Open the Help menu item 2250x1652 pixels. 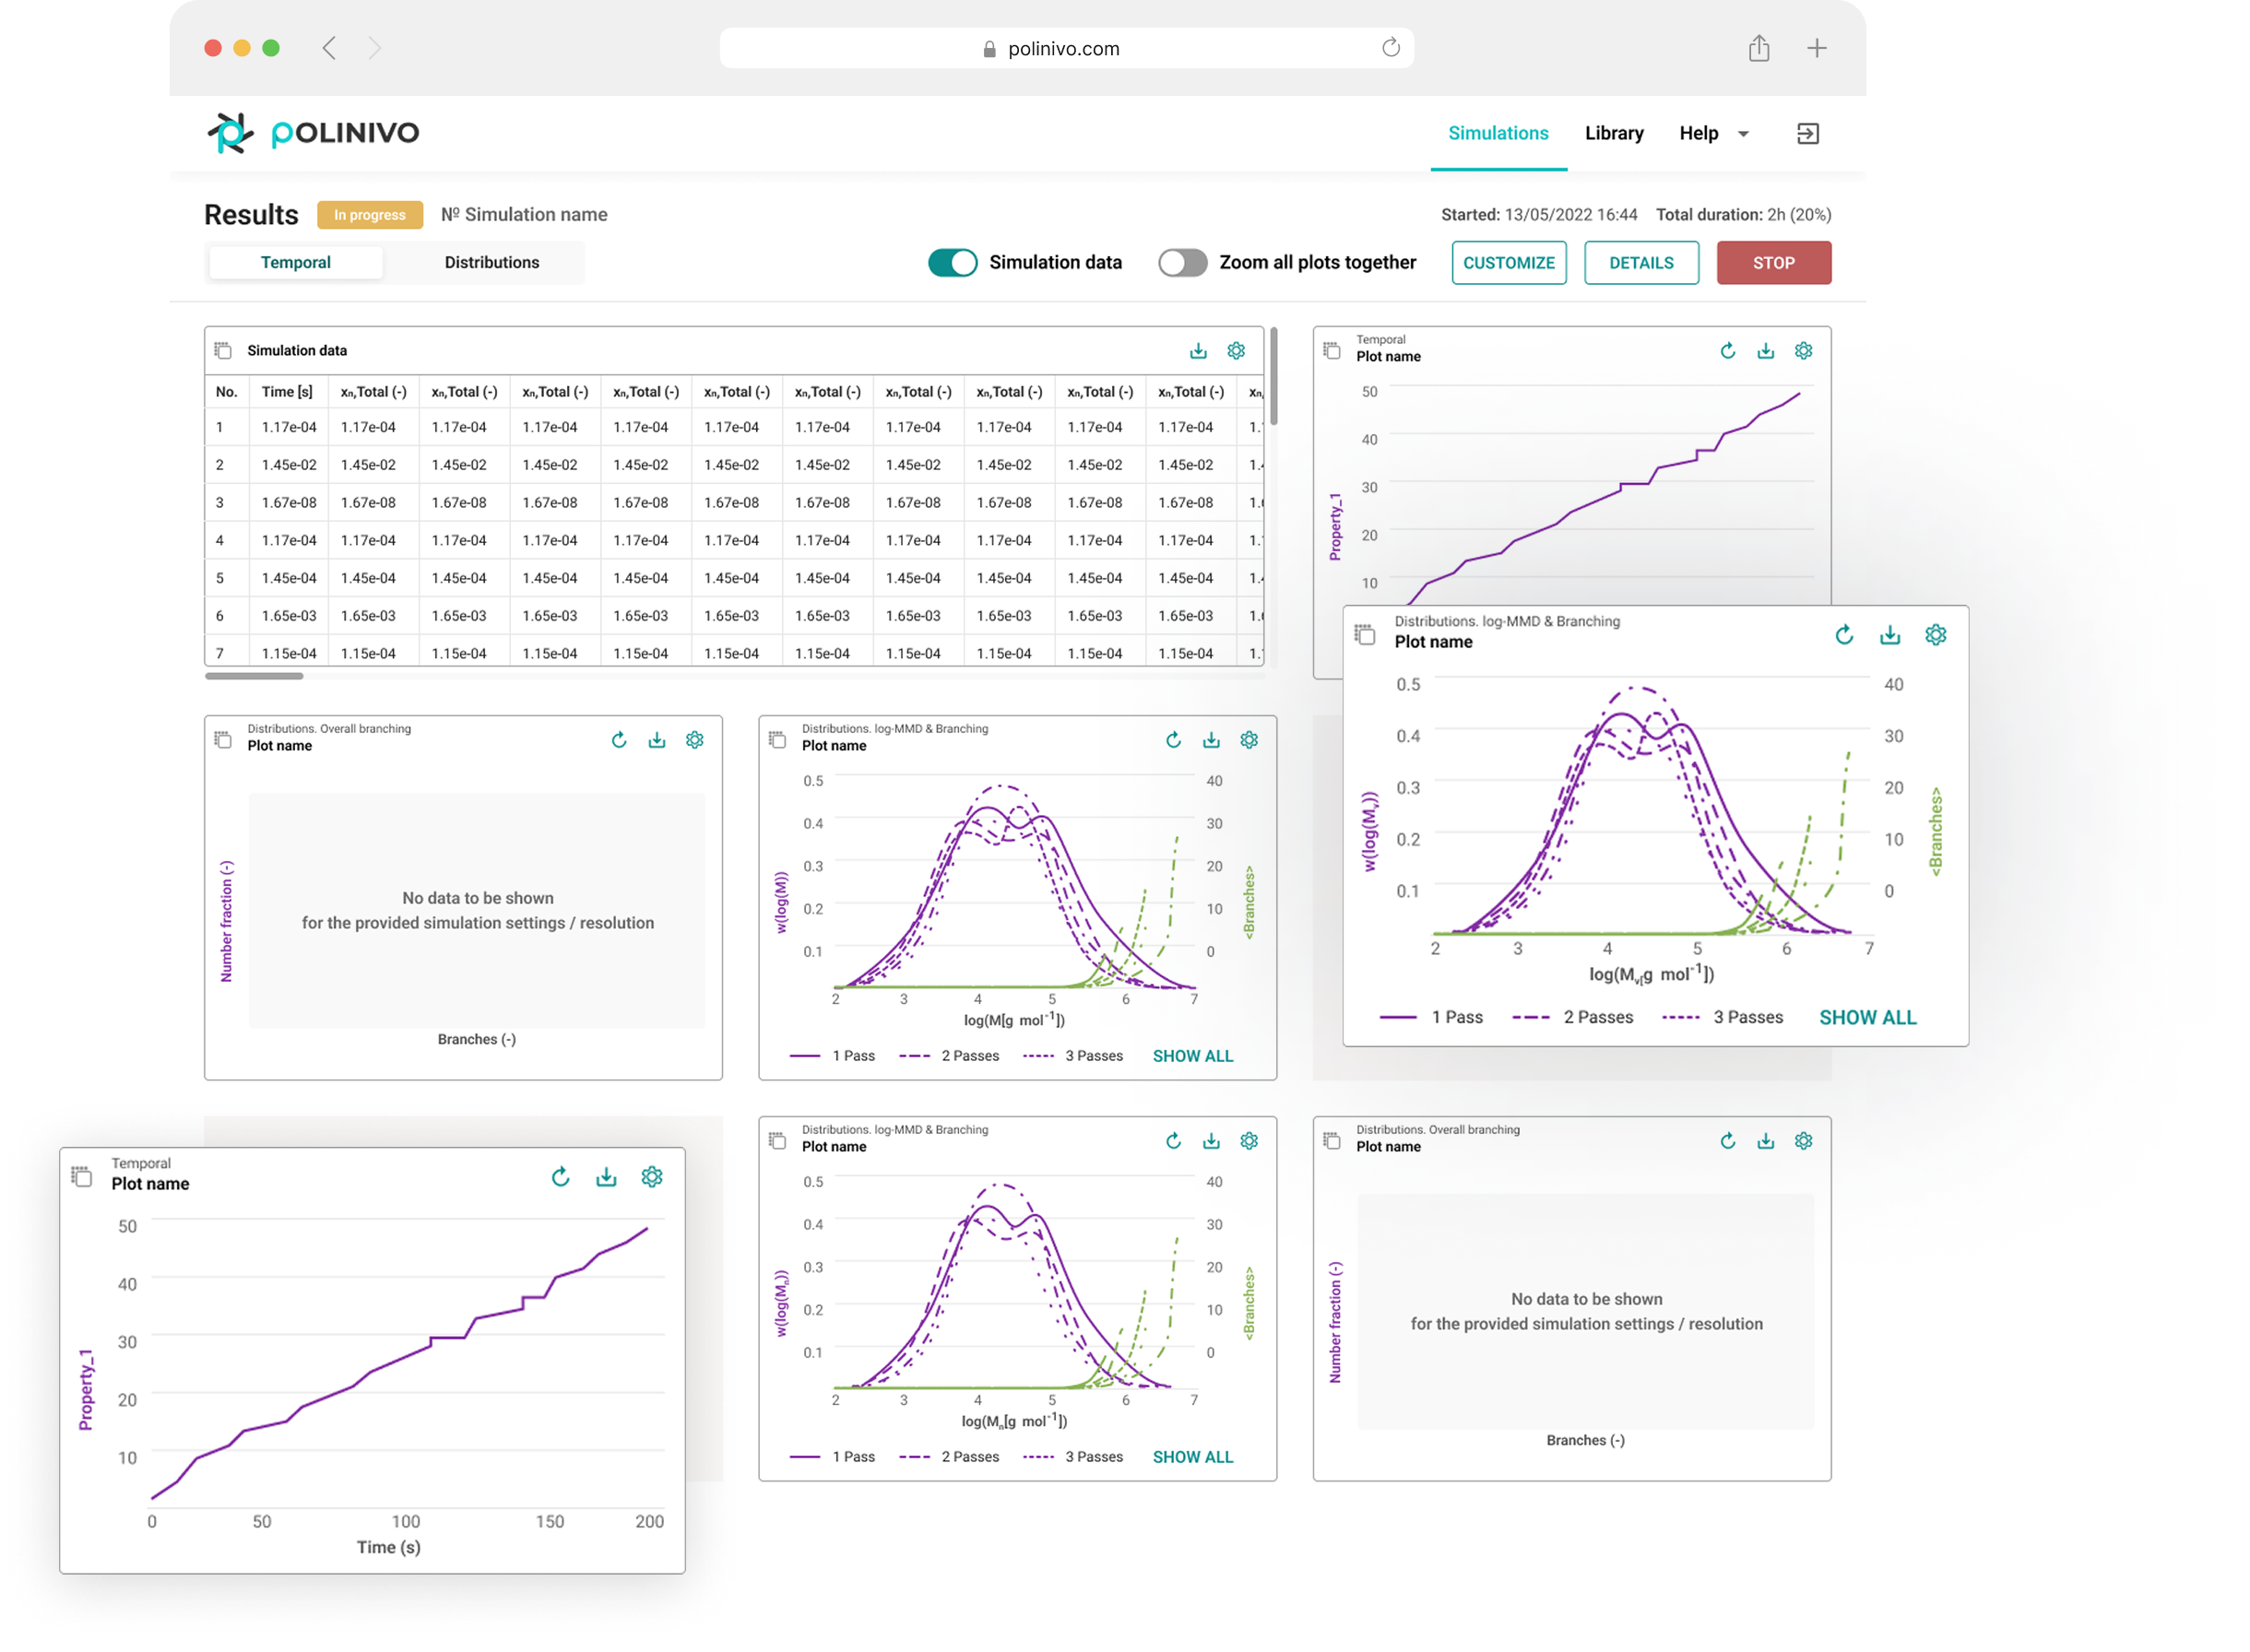click(x=1698, y=133)
